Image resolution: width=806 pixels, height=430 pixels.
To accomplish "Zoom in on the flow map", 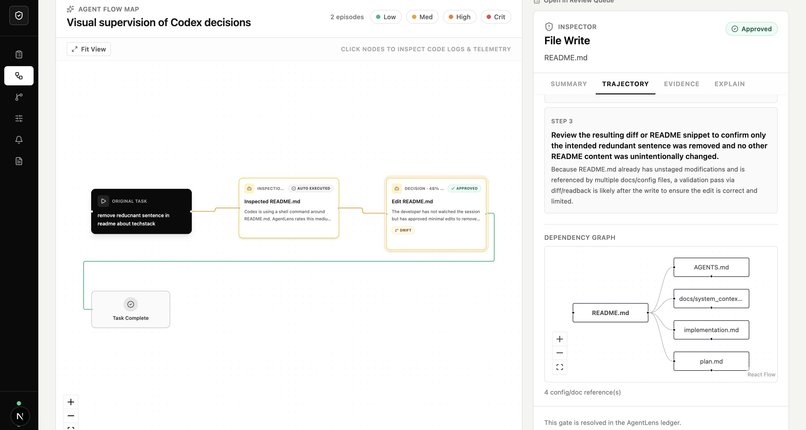I will tap(71, 402).
